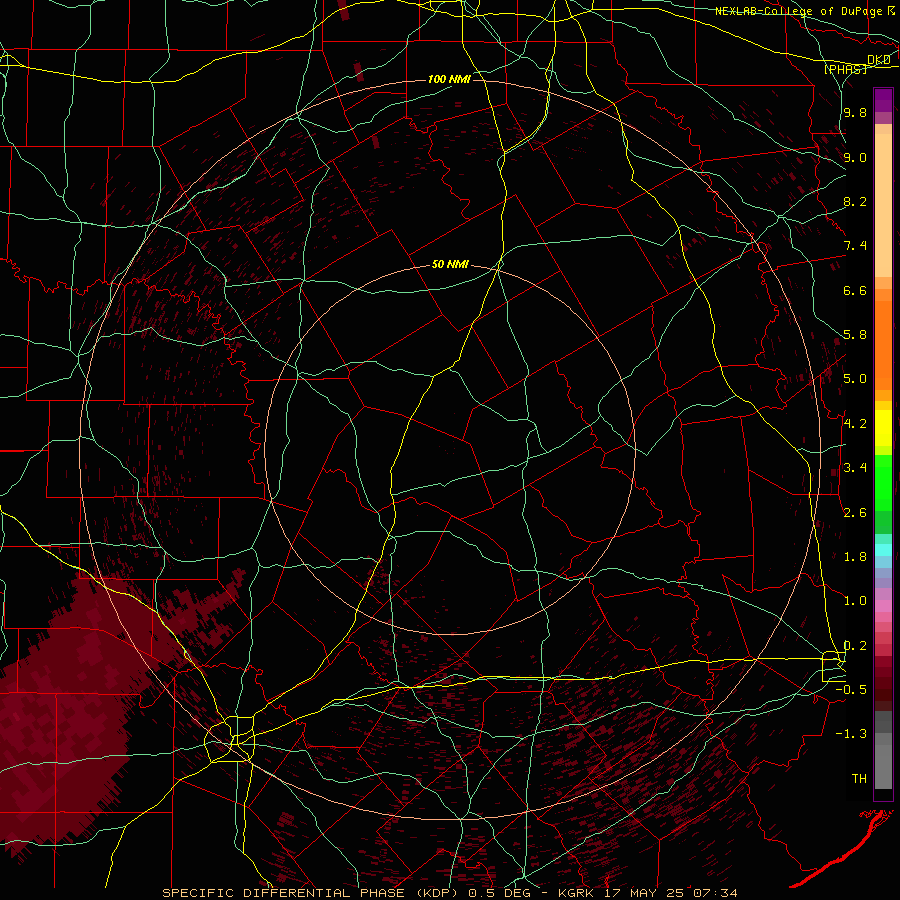Image resolution: width=900 pixels, height=900 pixels.
Task: Click the [PHAS] label above the color scale
Action: click(845, 69)
